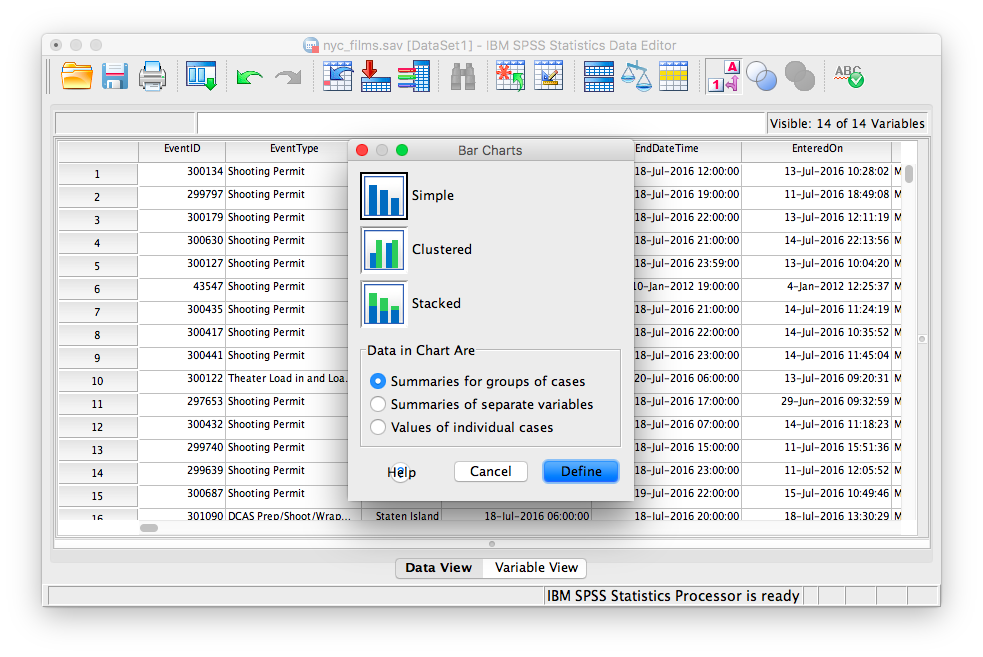This screenshot has width=983, height=657.
Task: Open Variables info toolbar icon
Action: click(x=414, y=76)
